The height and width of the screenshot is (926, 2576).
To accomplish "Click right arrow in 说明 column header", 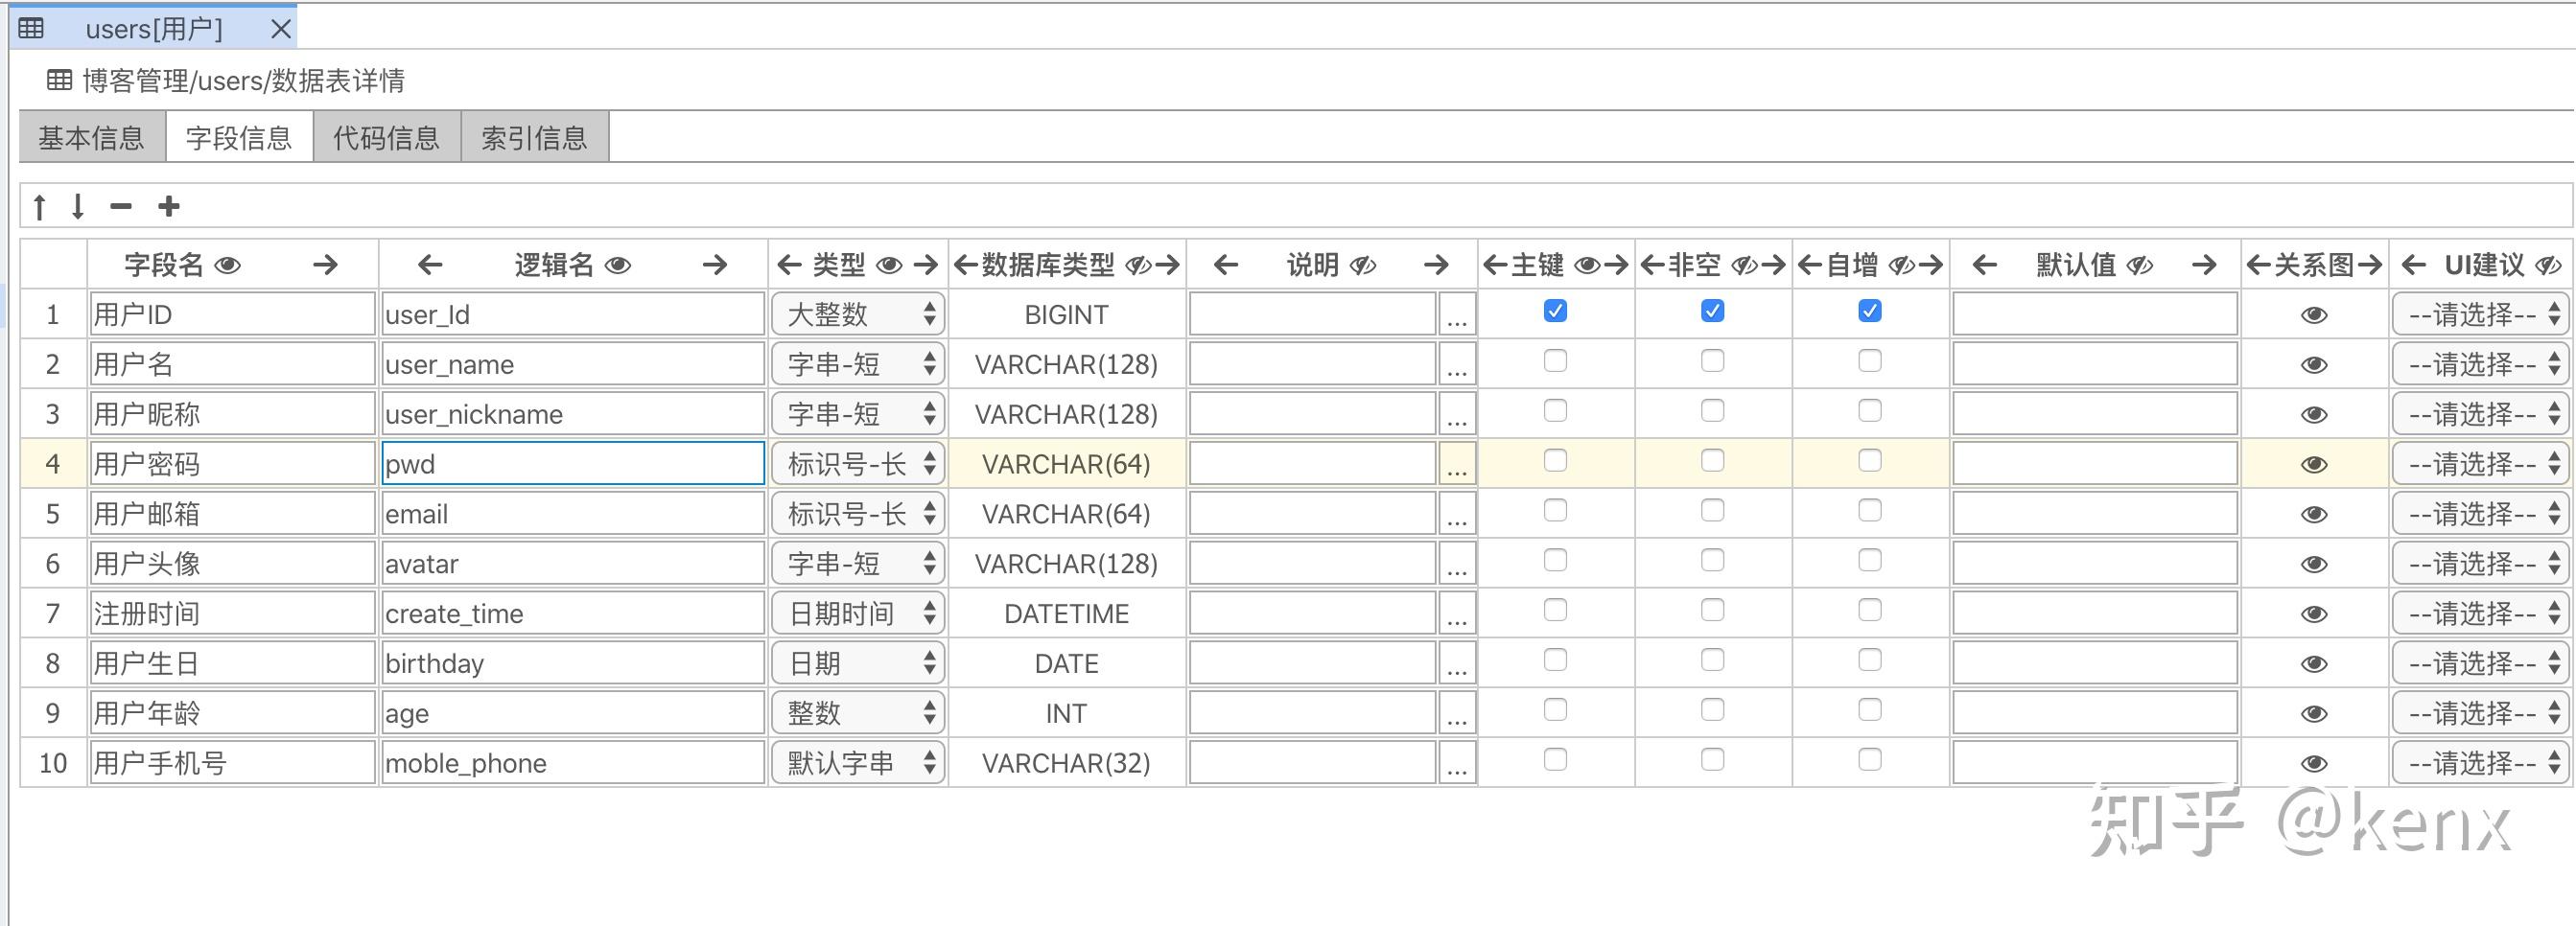I will point(1436,265).
